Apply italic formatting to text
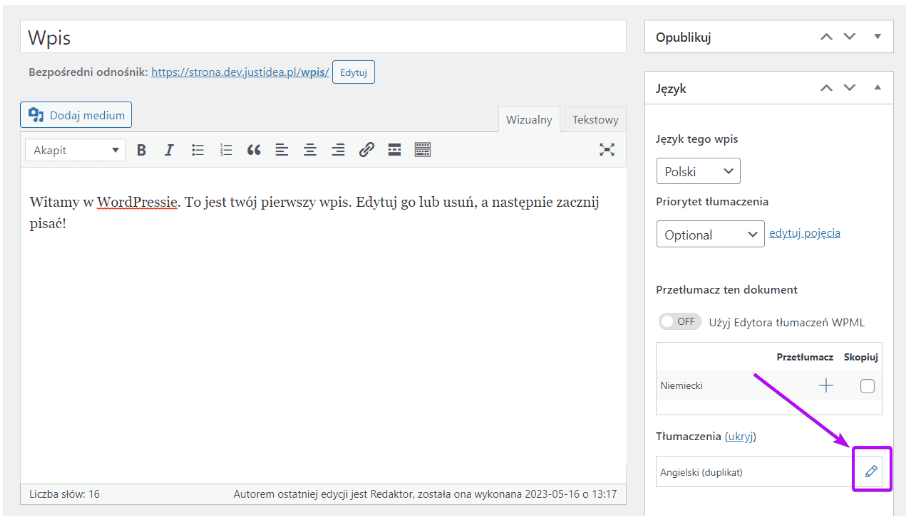912x521 pixels. coord(169,150)
